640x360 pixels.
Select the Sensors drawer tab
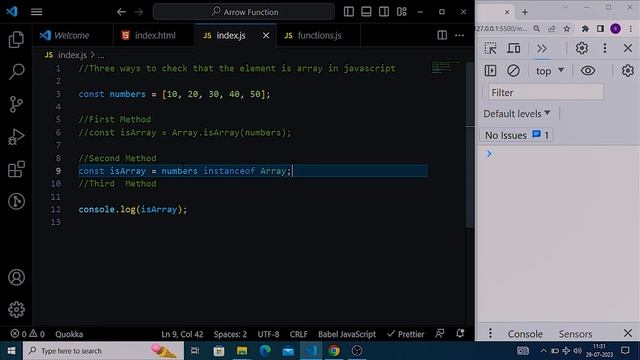pos(575,334)
